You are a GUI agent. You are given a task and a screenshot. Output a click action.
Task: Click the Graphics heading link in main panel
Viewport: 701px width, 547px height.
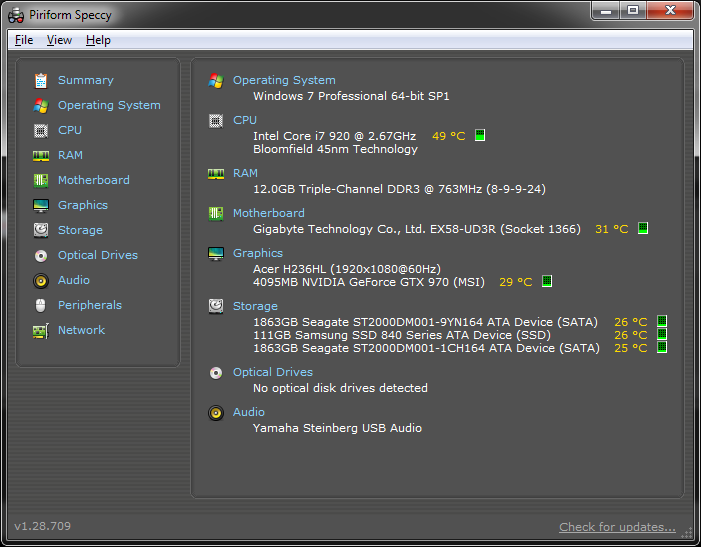(x=258, y=253)
